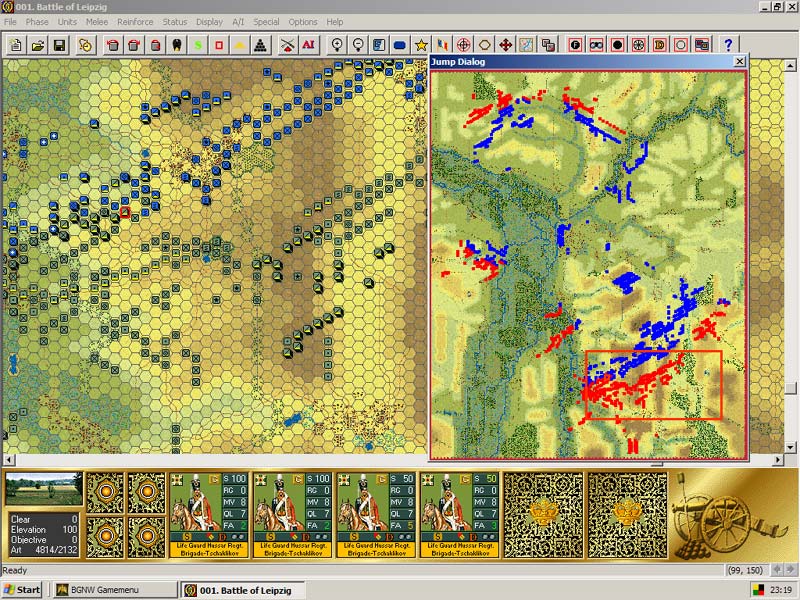This screenshot has height=600, width=800.
Task: Open the Help menu
Action: 335,22
